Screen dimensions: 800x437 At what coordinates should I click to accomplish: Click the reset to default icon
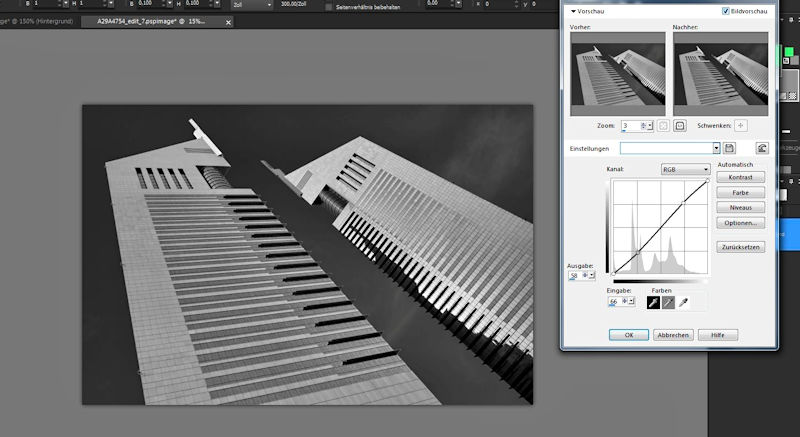point(762,148)
